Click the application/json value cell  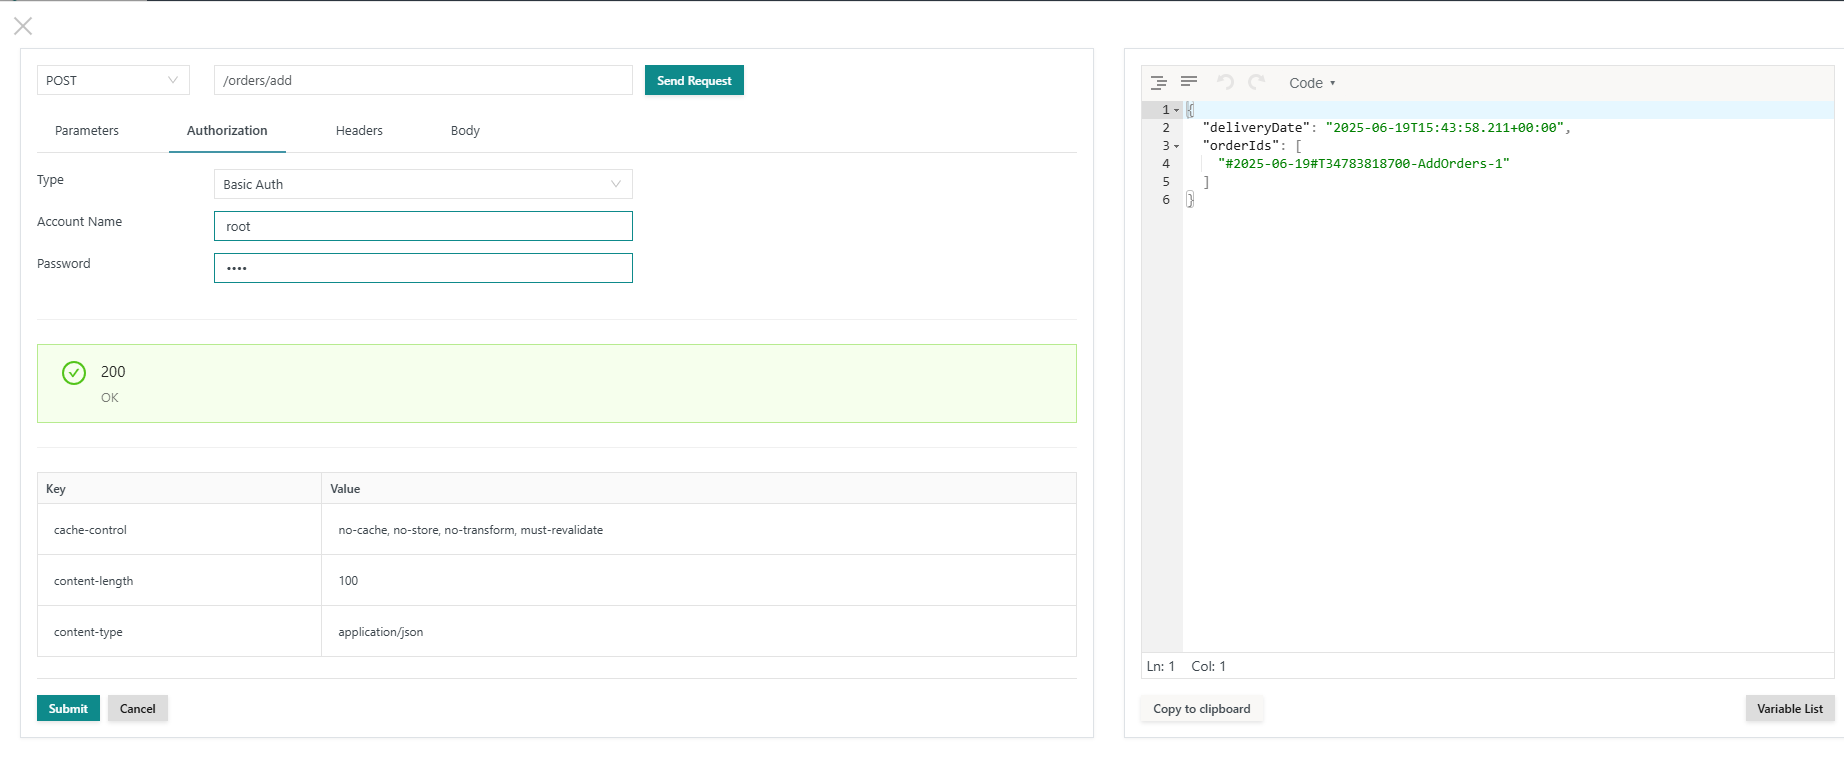point(699,632)
